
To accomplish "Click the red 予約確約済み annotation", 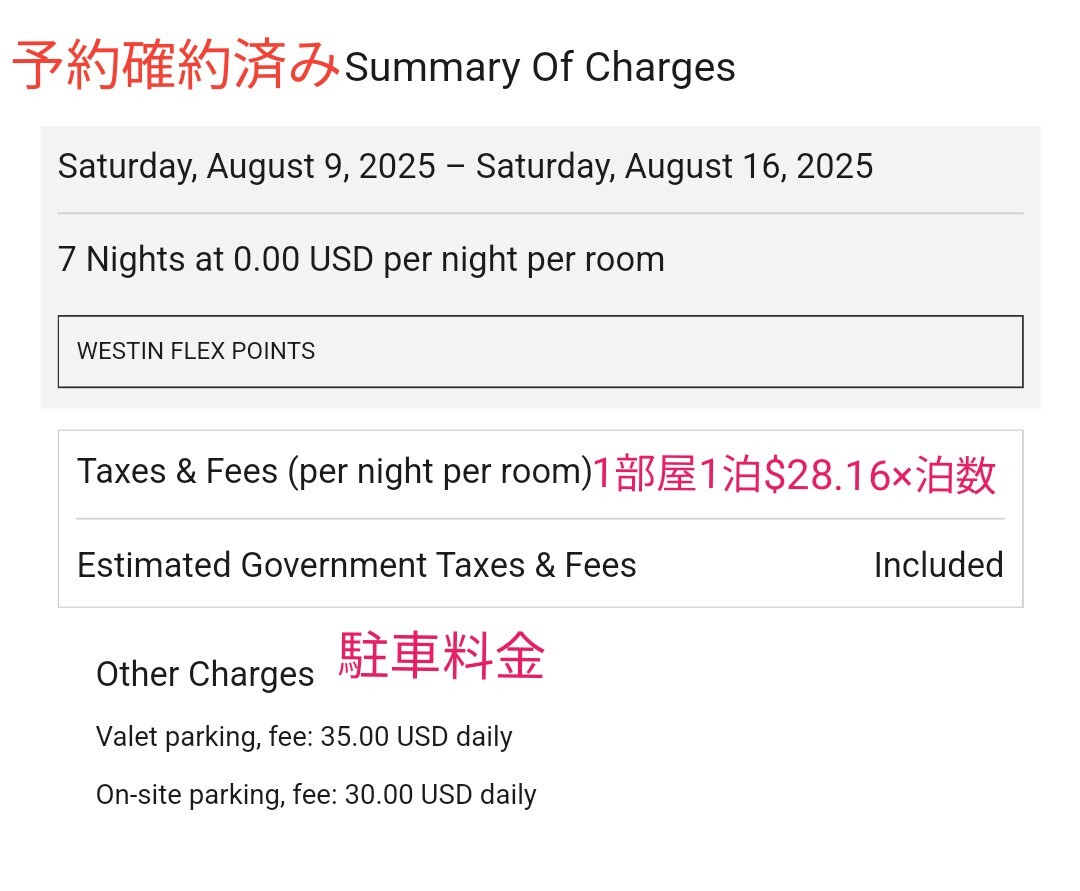I will pyautogui.click(x=176, y=65).
